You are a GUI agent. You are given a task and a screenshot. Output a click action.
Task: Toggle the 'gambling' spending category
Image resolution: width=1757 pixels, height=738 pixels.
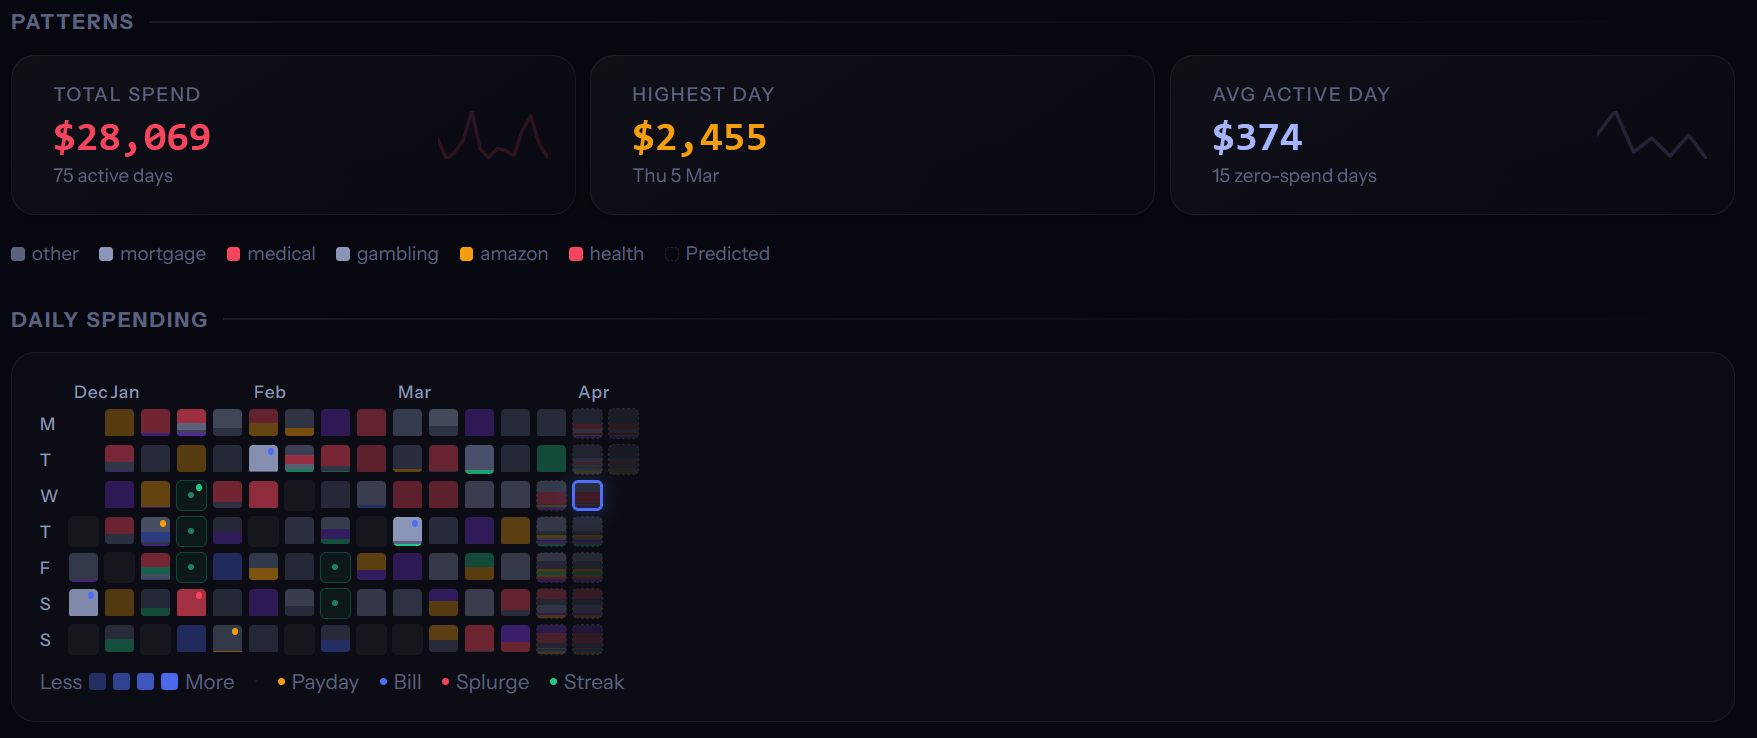(344, 254)
